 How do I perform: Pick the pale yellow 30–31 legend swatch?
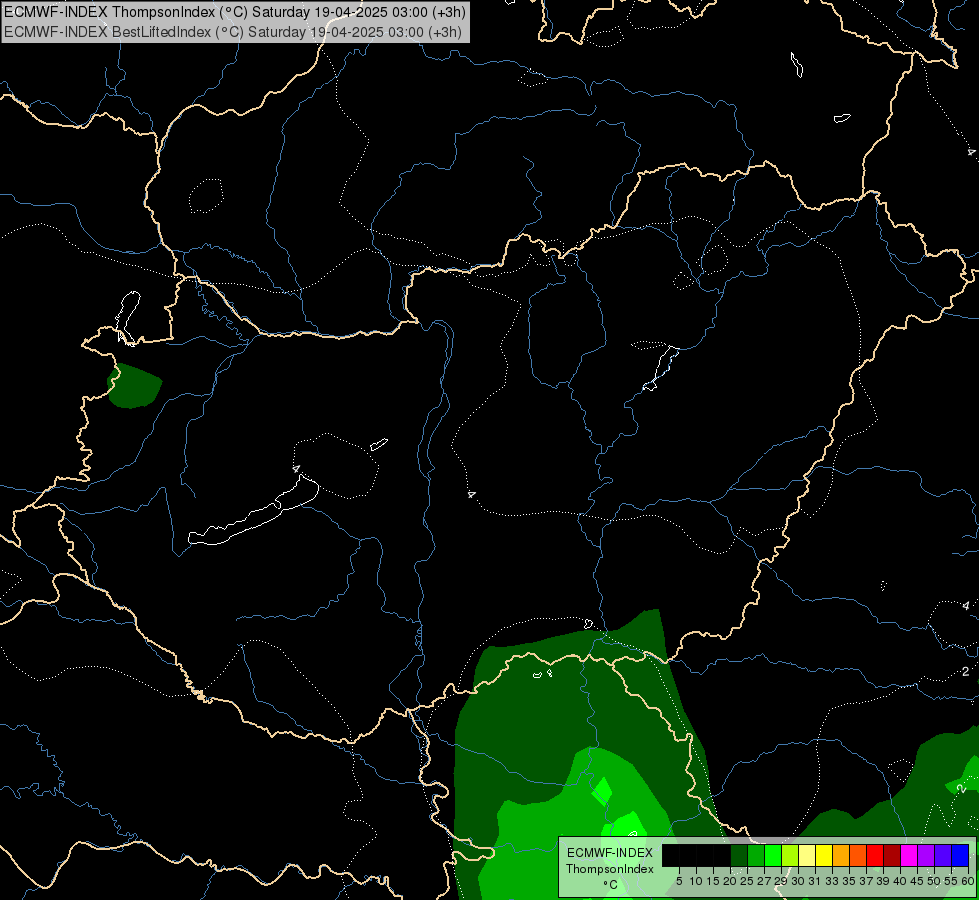pyautogui.click(x=807, y=856)
